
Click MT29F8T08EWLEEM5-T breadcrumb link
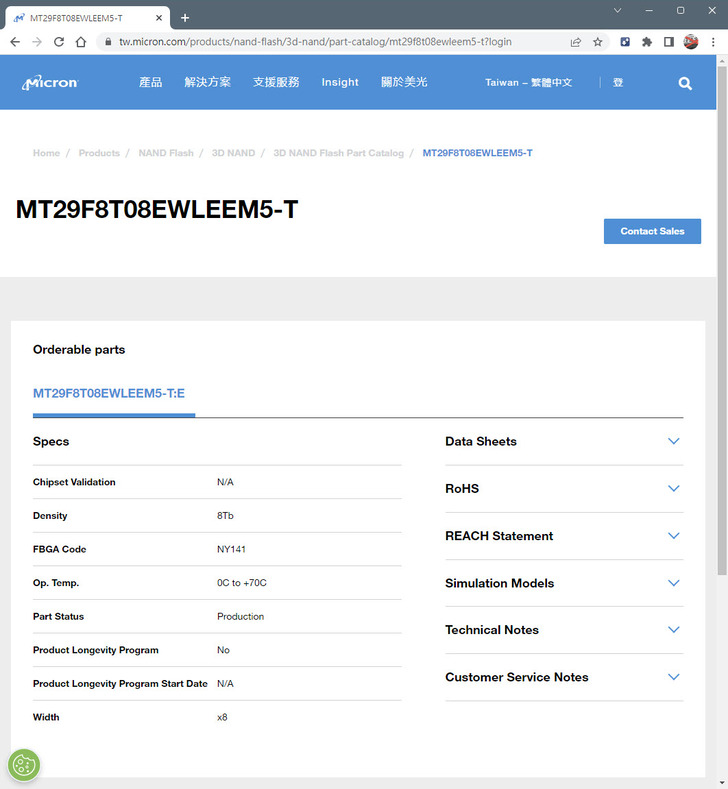click(x=477, y=153)
